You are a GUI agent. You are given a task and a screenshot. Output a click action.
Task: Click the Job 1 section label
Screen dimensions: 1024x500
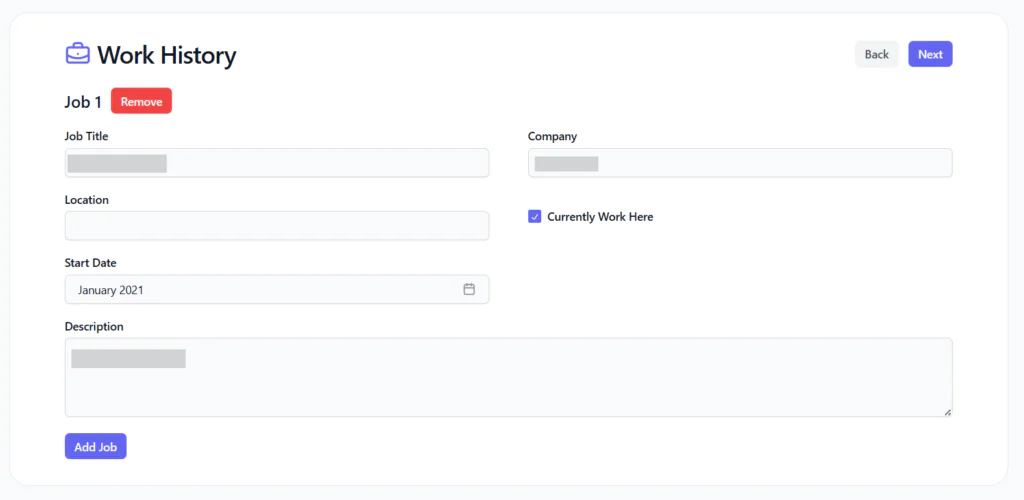83,102
